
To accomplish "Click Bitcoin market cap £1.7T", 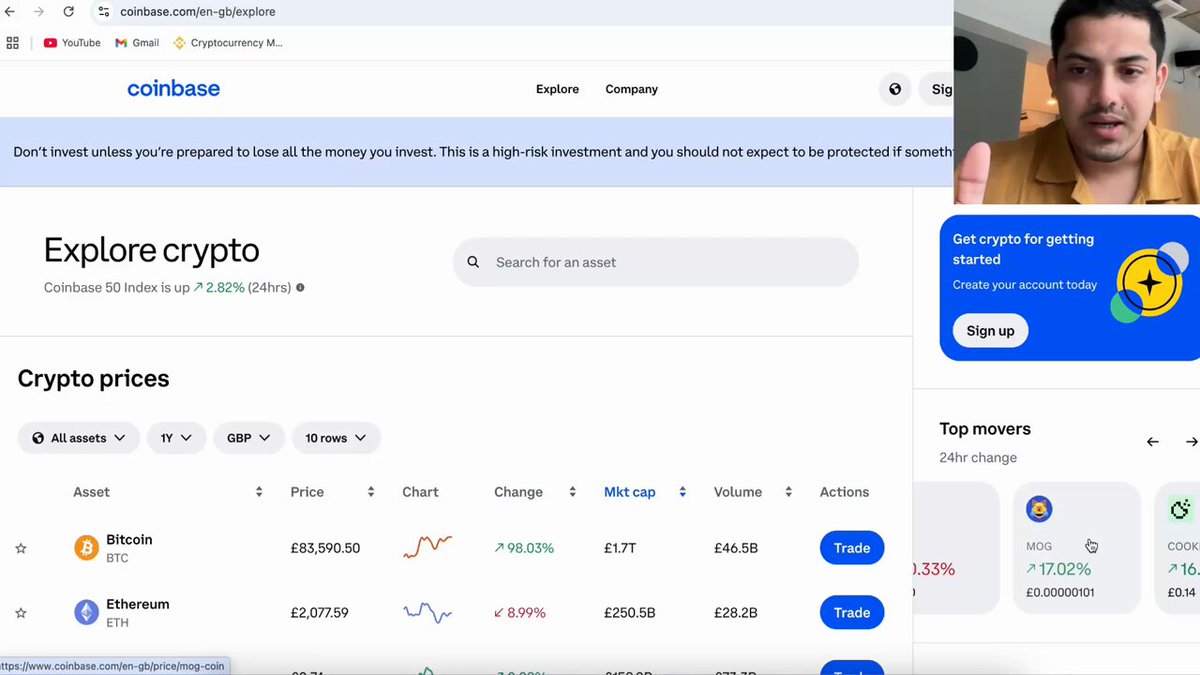I will (620, 548).
